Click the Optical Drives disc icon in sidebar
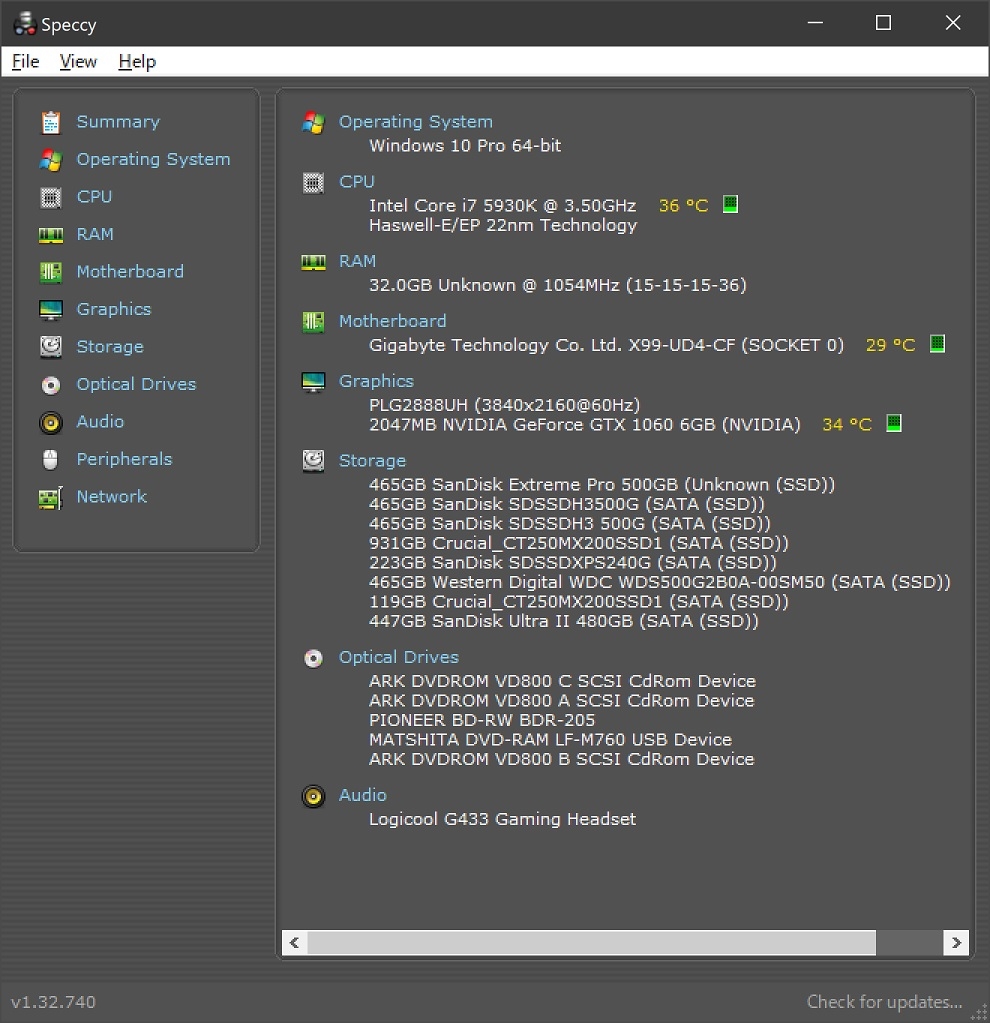The image size is (990, 1023). click(x=50, y=385)
